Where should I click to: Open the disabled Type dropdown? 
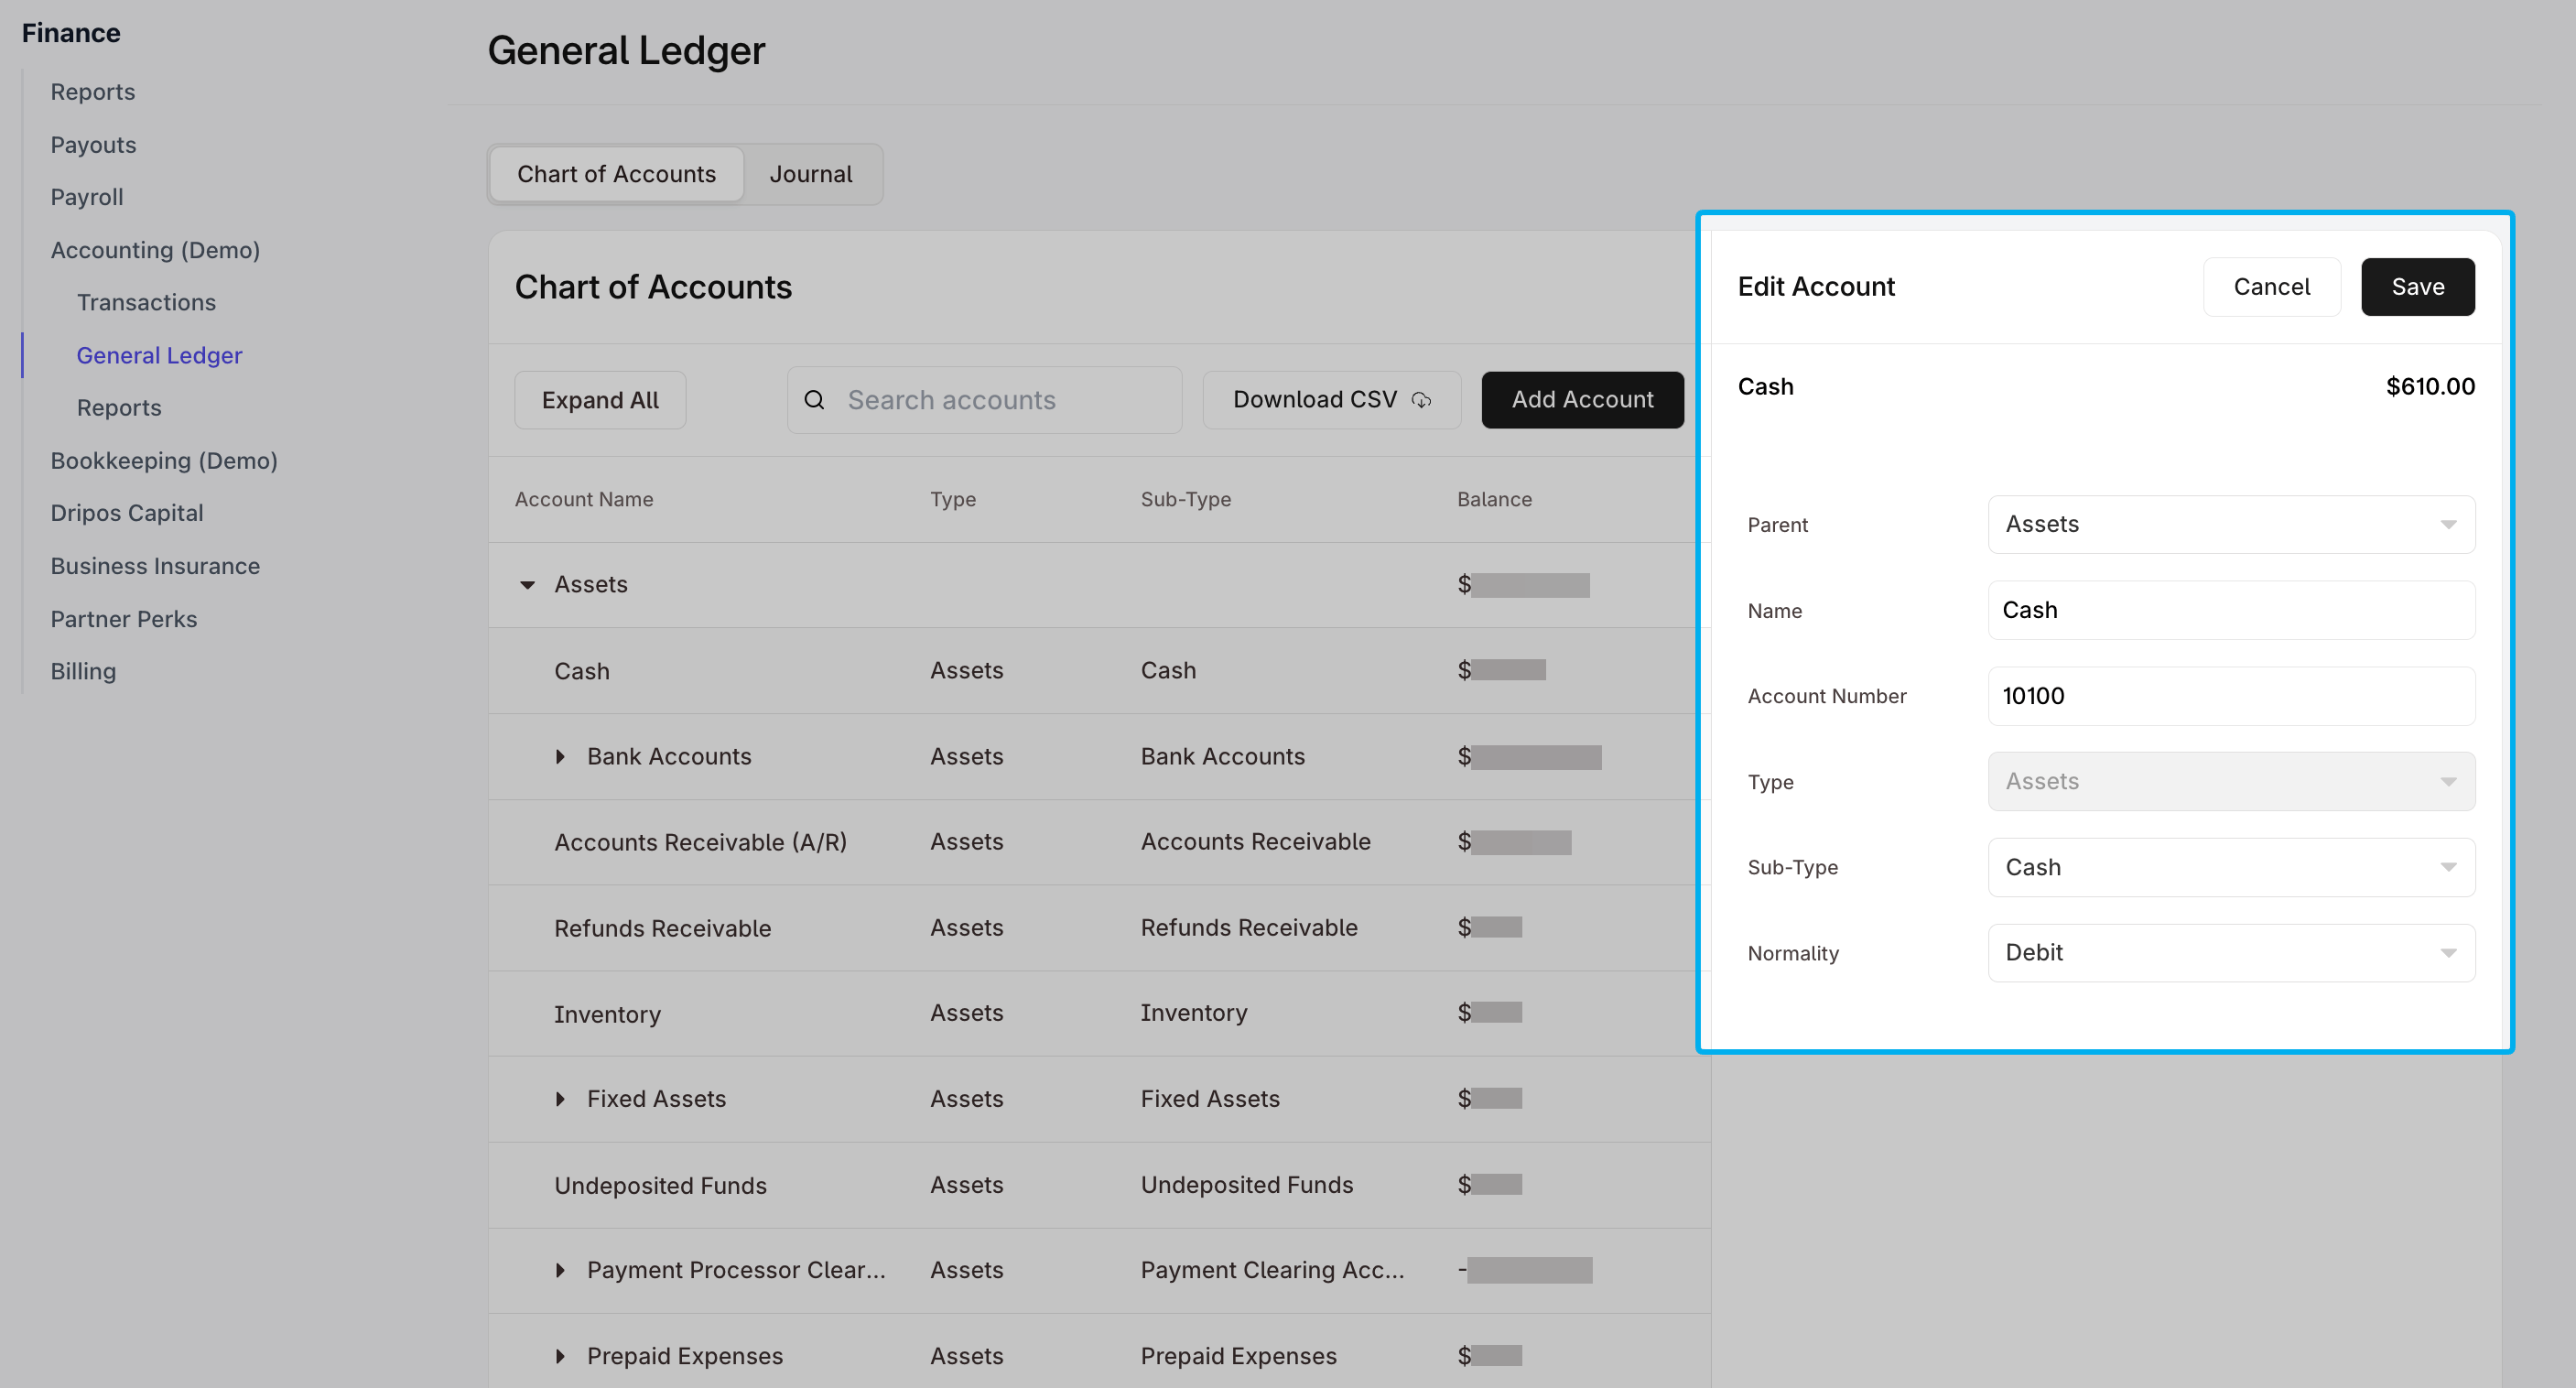2231,781
